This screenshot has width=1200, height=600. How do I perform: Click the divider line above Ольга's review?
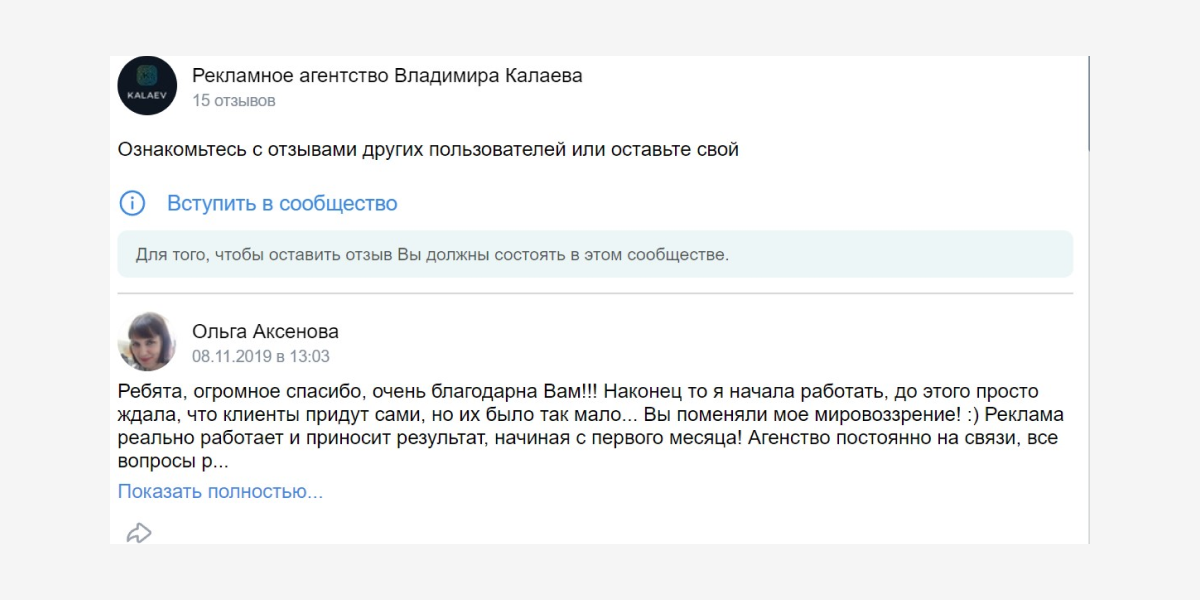(x=595, y=294)
